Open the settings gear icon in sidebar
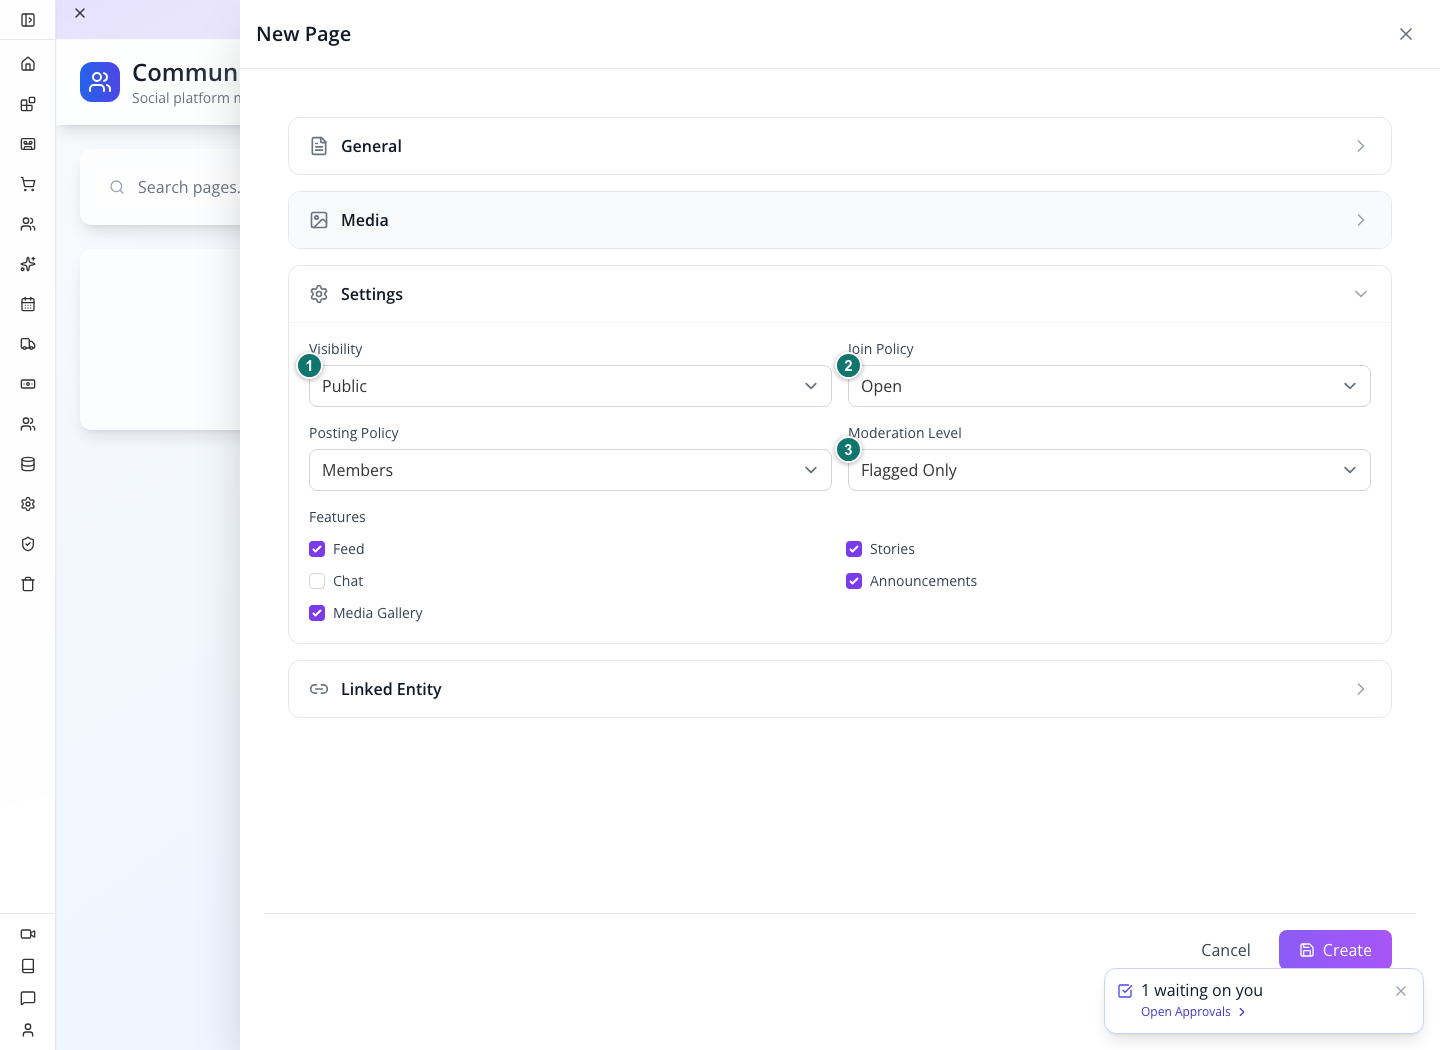This screenshot has width=1440, height=1050. 28,504
